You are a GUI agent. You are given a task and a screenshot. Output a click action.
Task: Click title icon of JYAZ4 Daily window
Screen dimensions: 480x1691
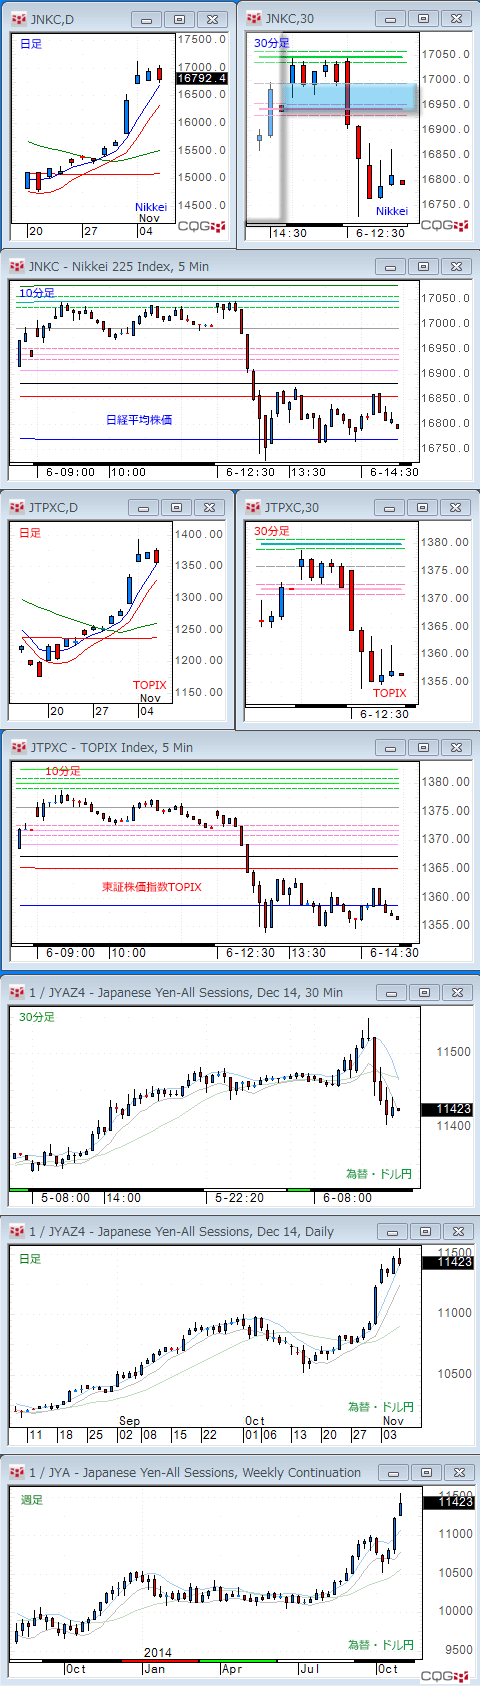click(17, 1231)
